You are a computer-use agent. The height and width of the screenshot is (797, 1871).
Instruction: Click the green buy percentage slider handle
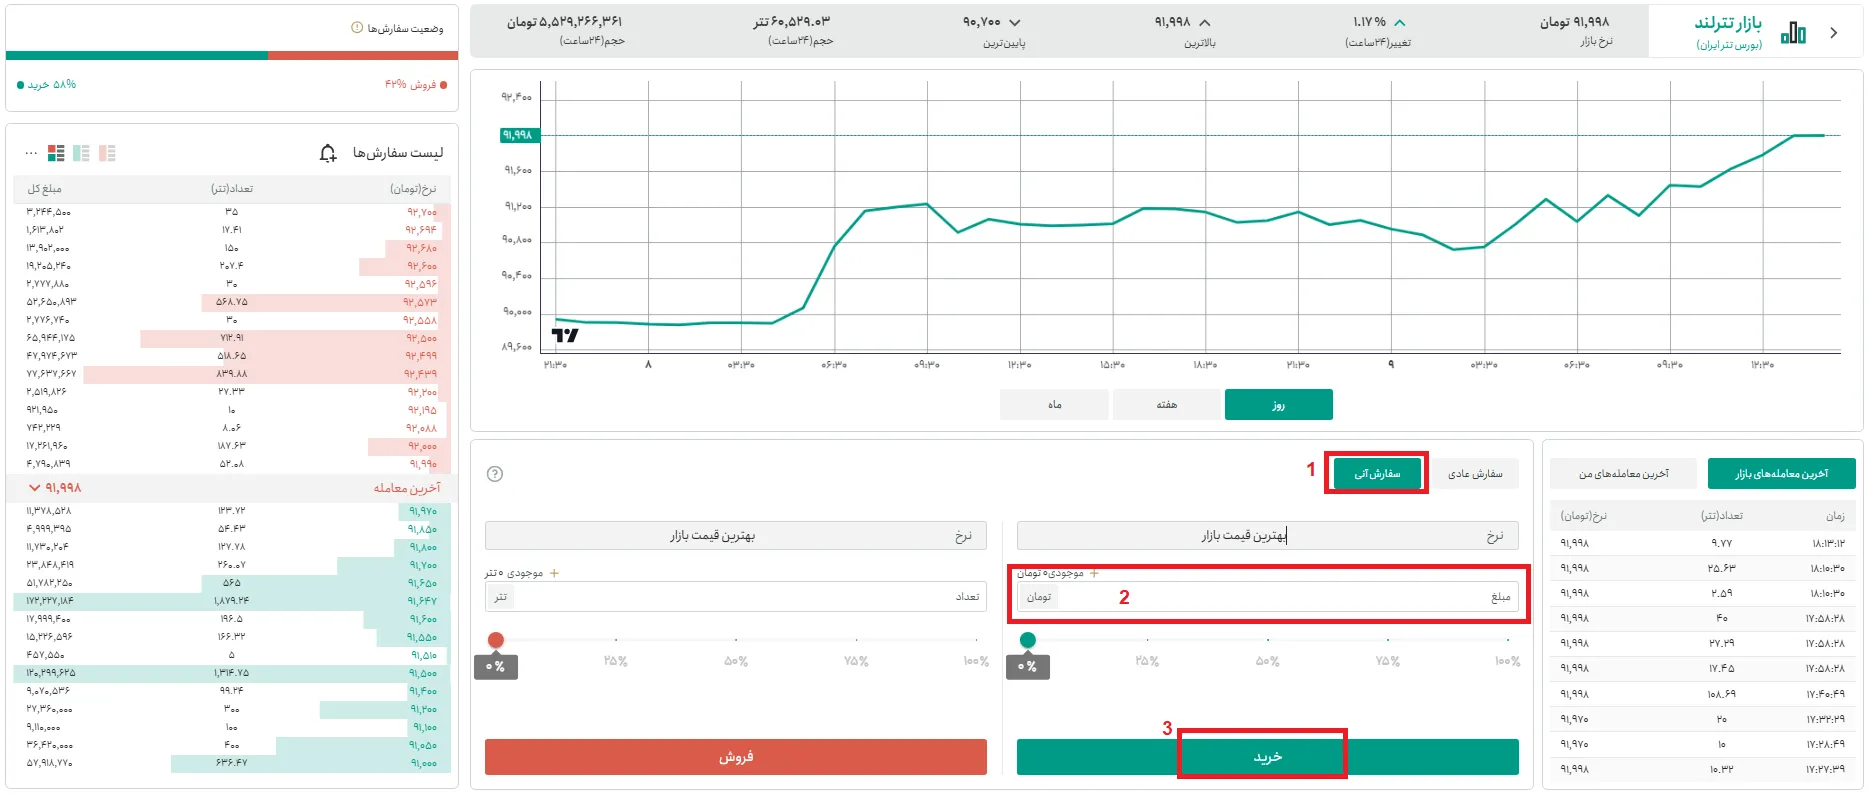coord(1027,640)
